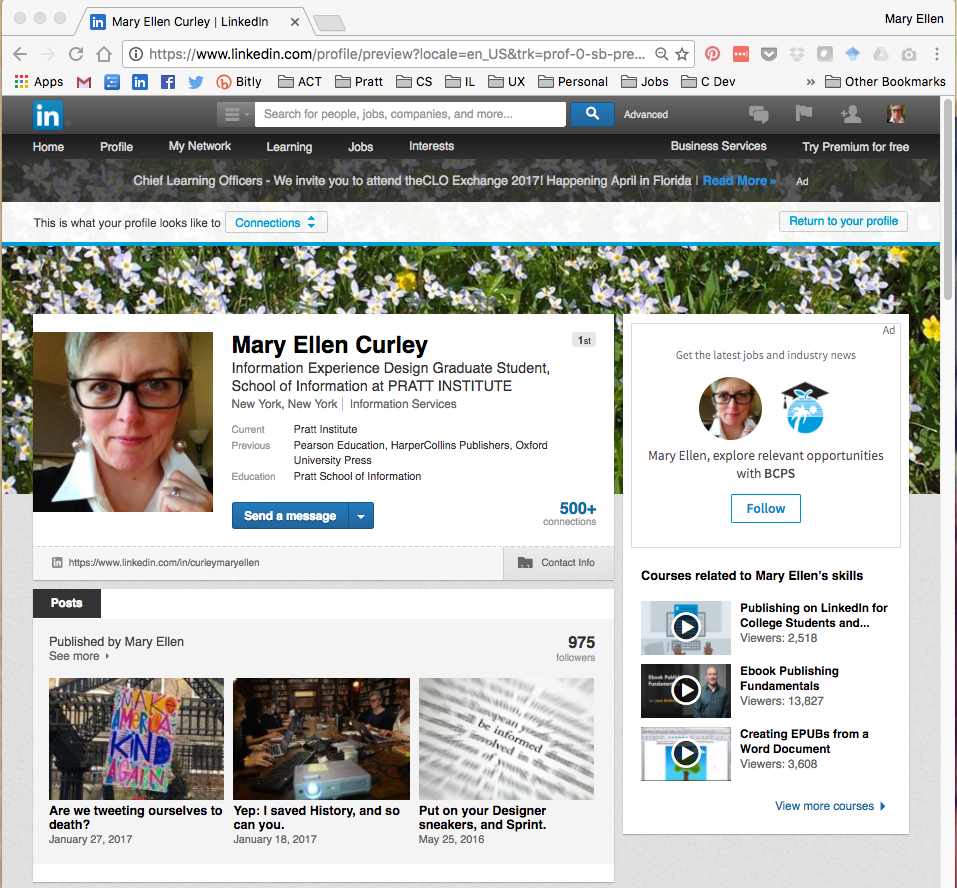The image size is (957, 888).
Task: Open the notifications flag icon
Action: (x=804, y=114)
